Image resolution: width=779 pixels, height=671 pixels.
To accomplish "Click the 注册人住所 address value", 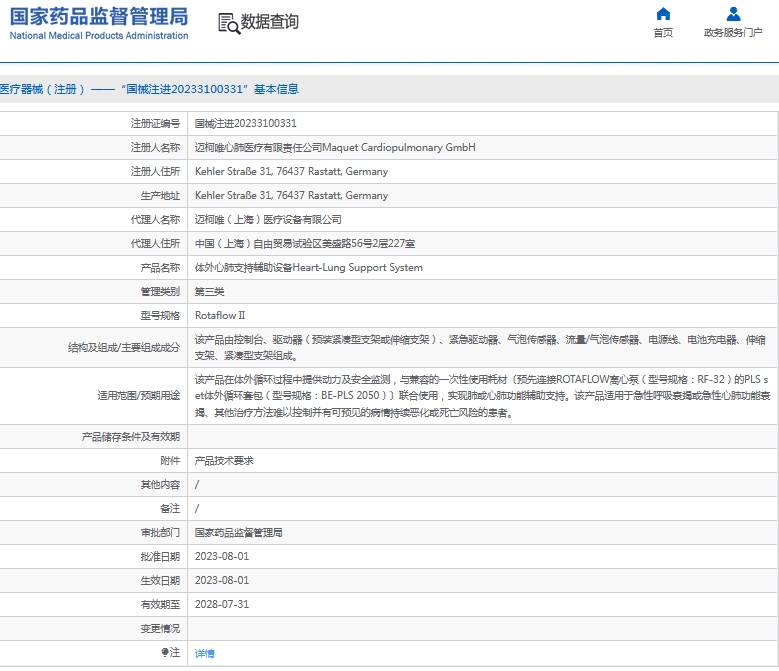I will click(291, 171).
